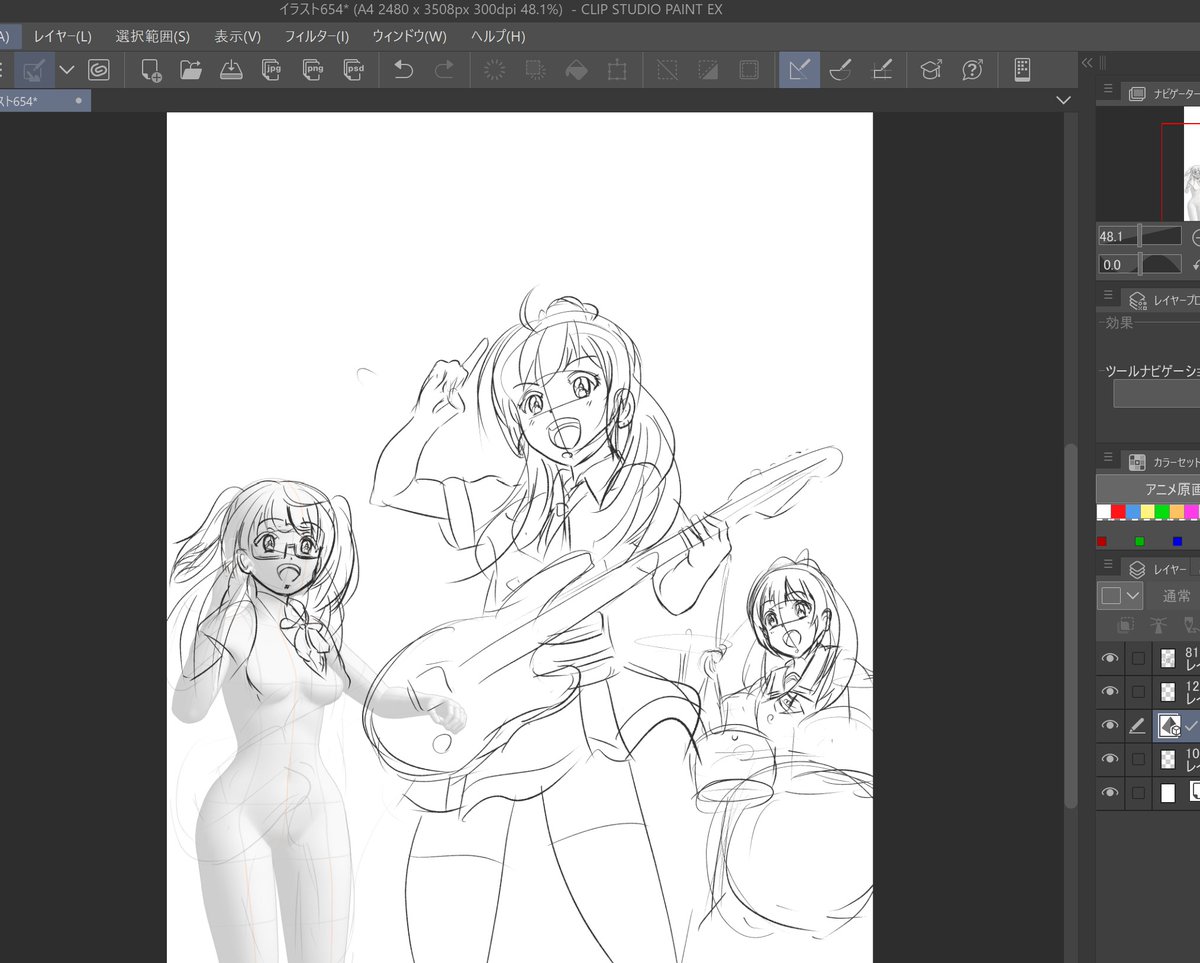The image size is (1200, 963).
Task: Collapse the right palette dock arrows
Action: pos(1087,62)
